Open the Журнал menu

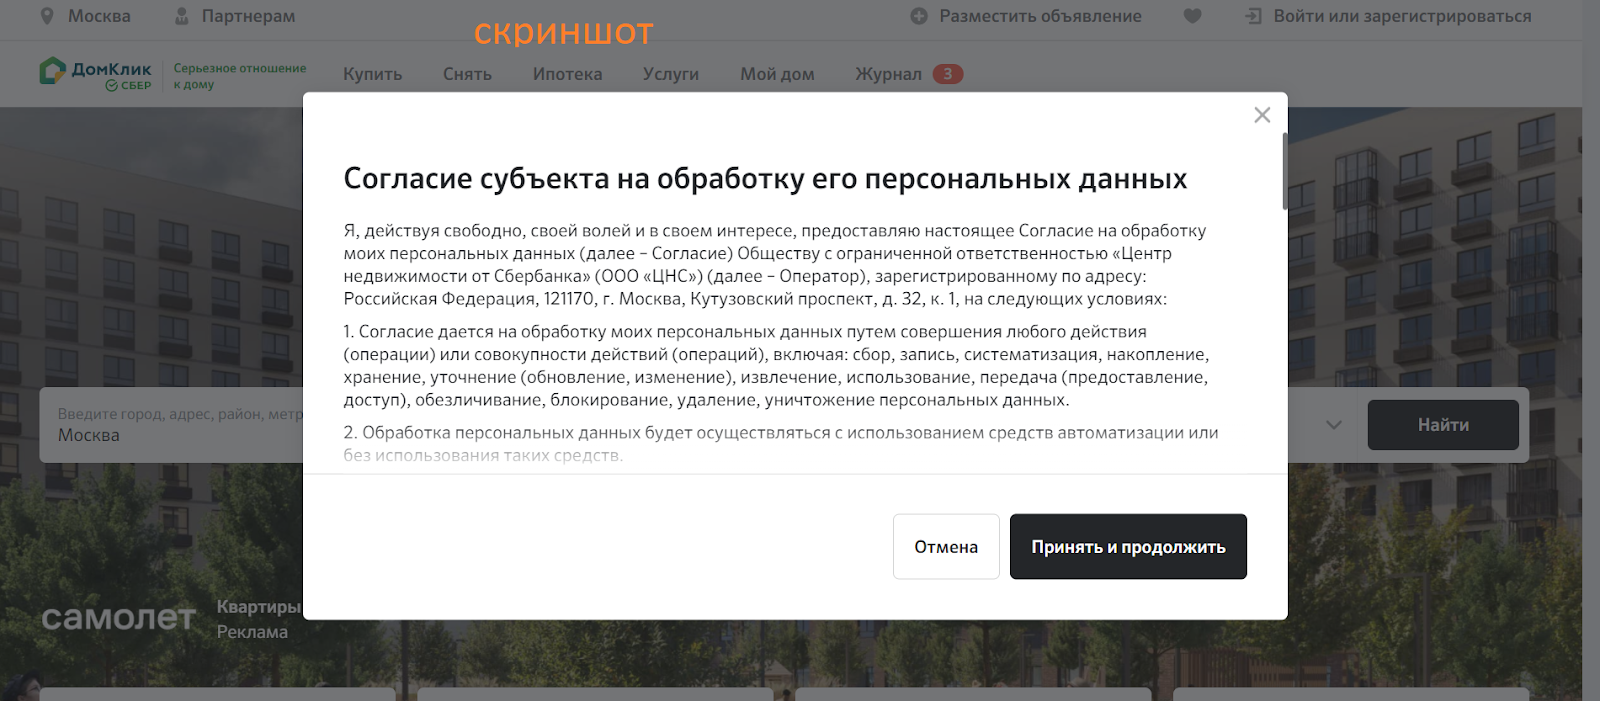tap(888, 74)
